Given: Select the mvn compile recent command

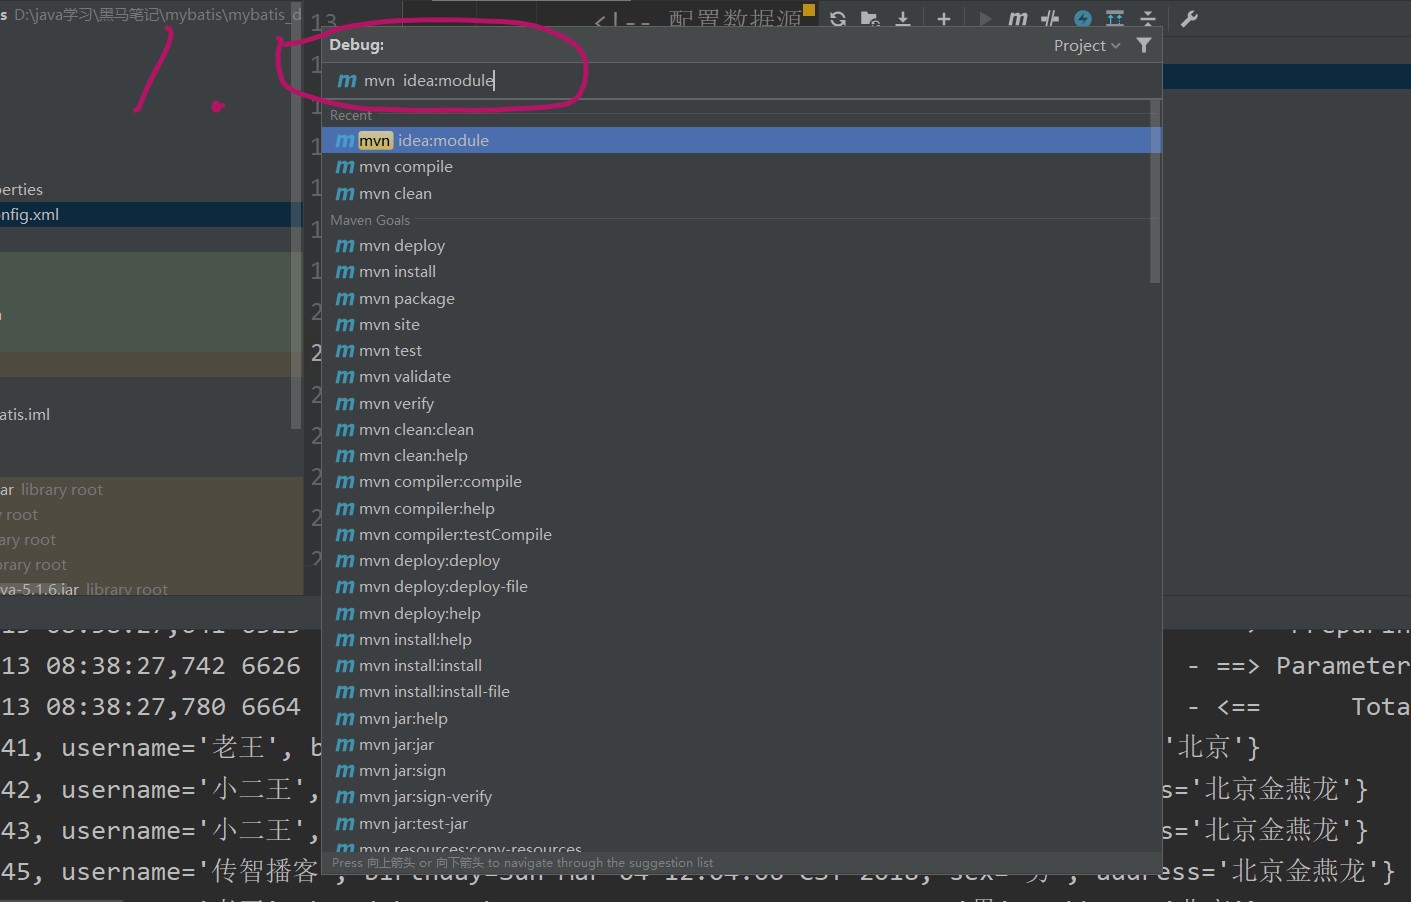Looking at the screenshot, I should tap(406, 166).
